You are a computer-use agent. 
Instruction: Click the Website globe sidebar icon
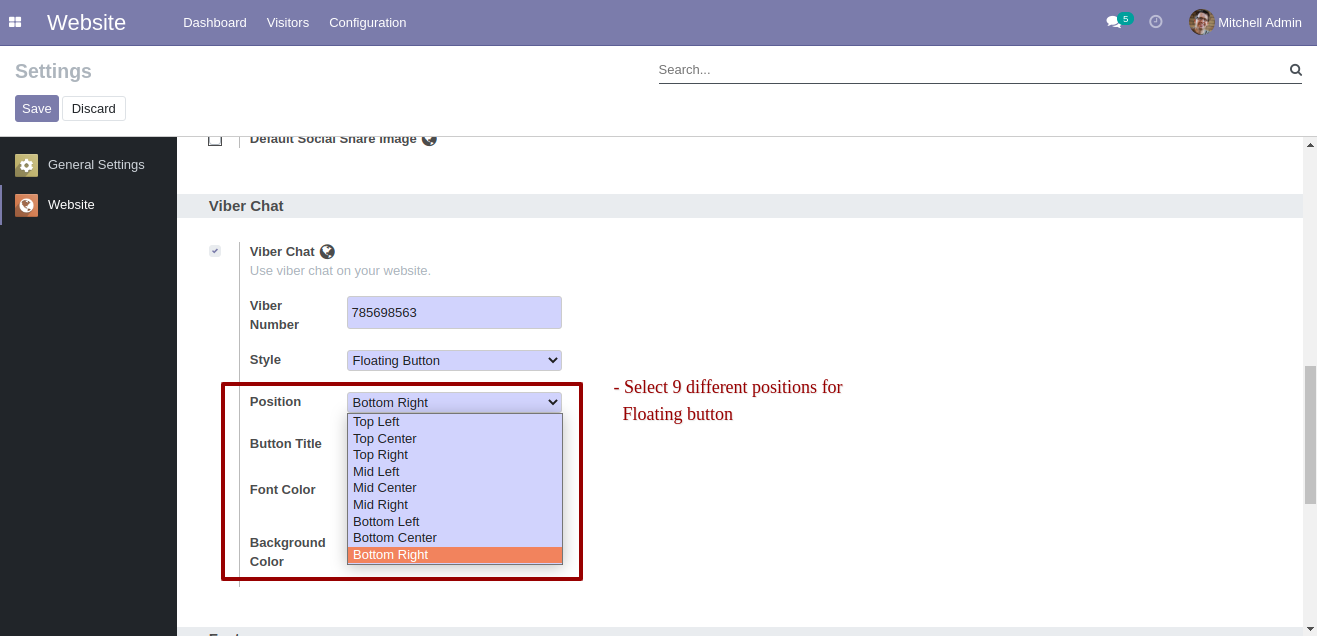tap(26, 205)
